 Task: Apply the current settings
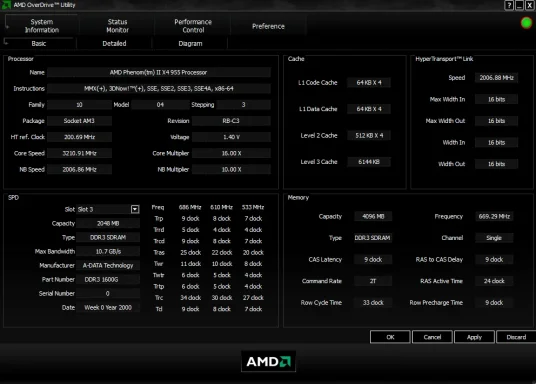pos(474,337)
